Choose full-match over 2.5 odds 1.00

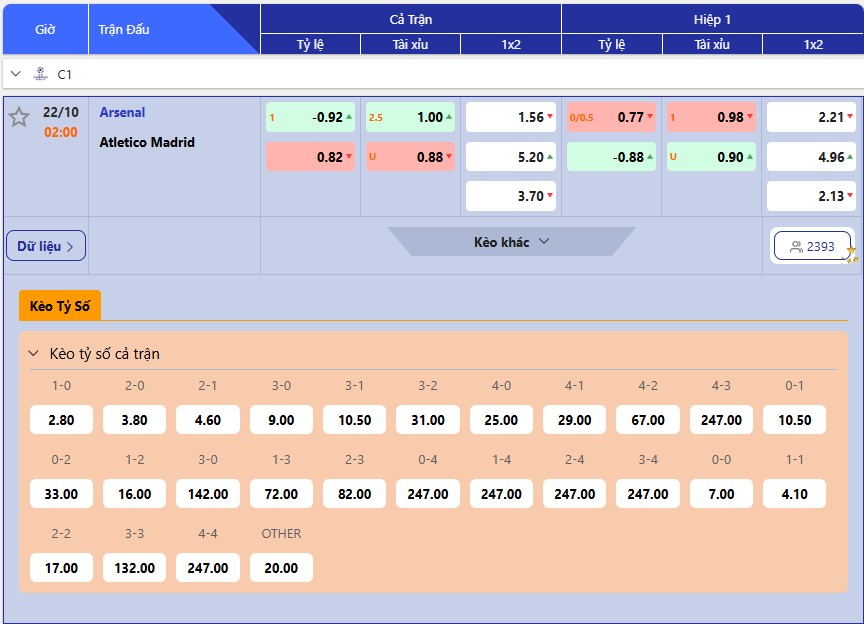click(x=410, y=117)
